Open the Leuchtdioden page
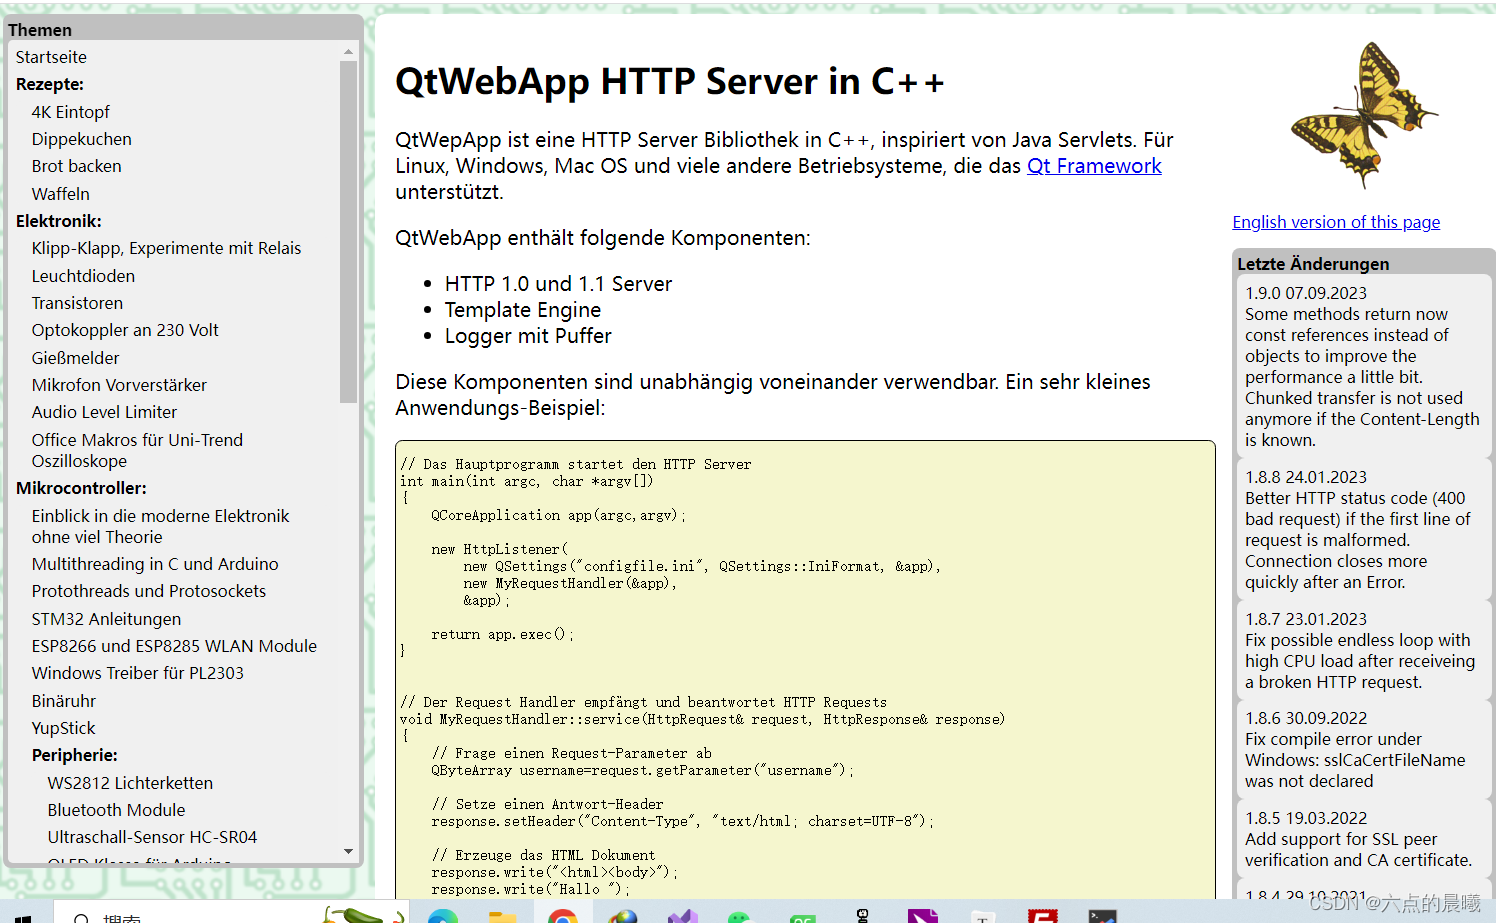This screenshot has height=923, width=1496. [83, 276]
